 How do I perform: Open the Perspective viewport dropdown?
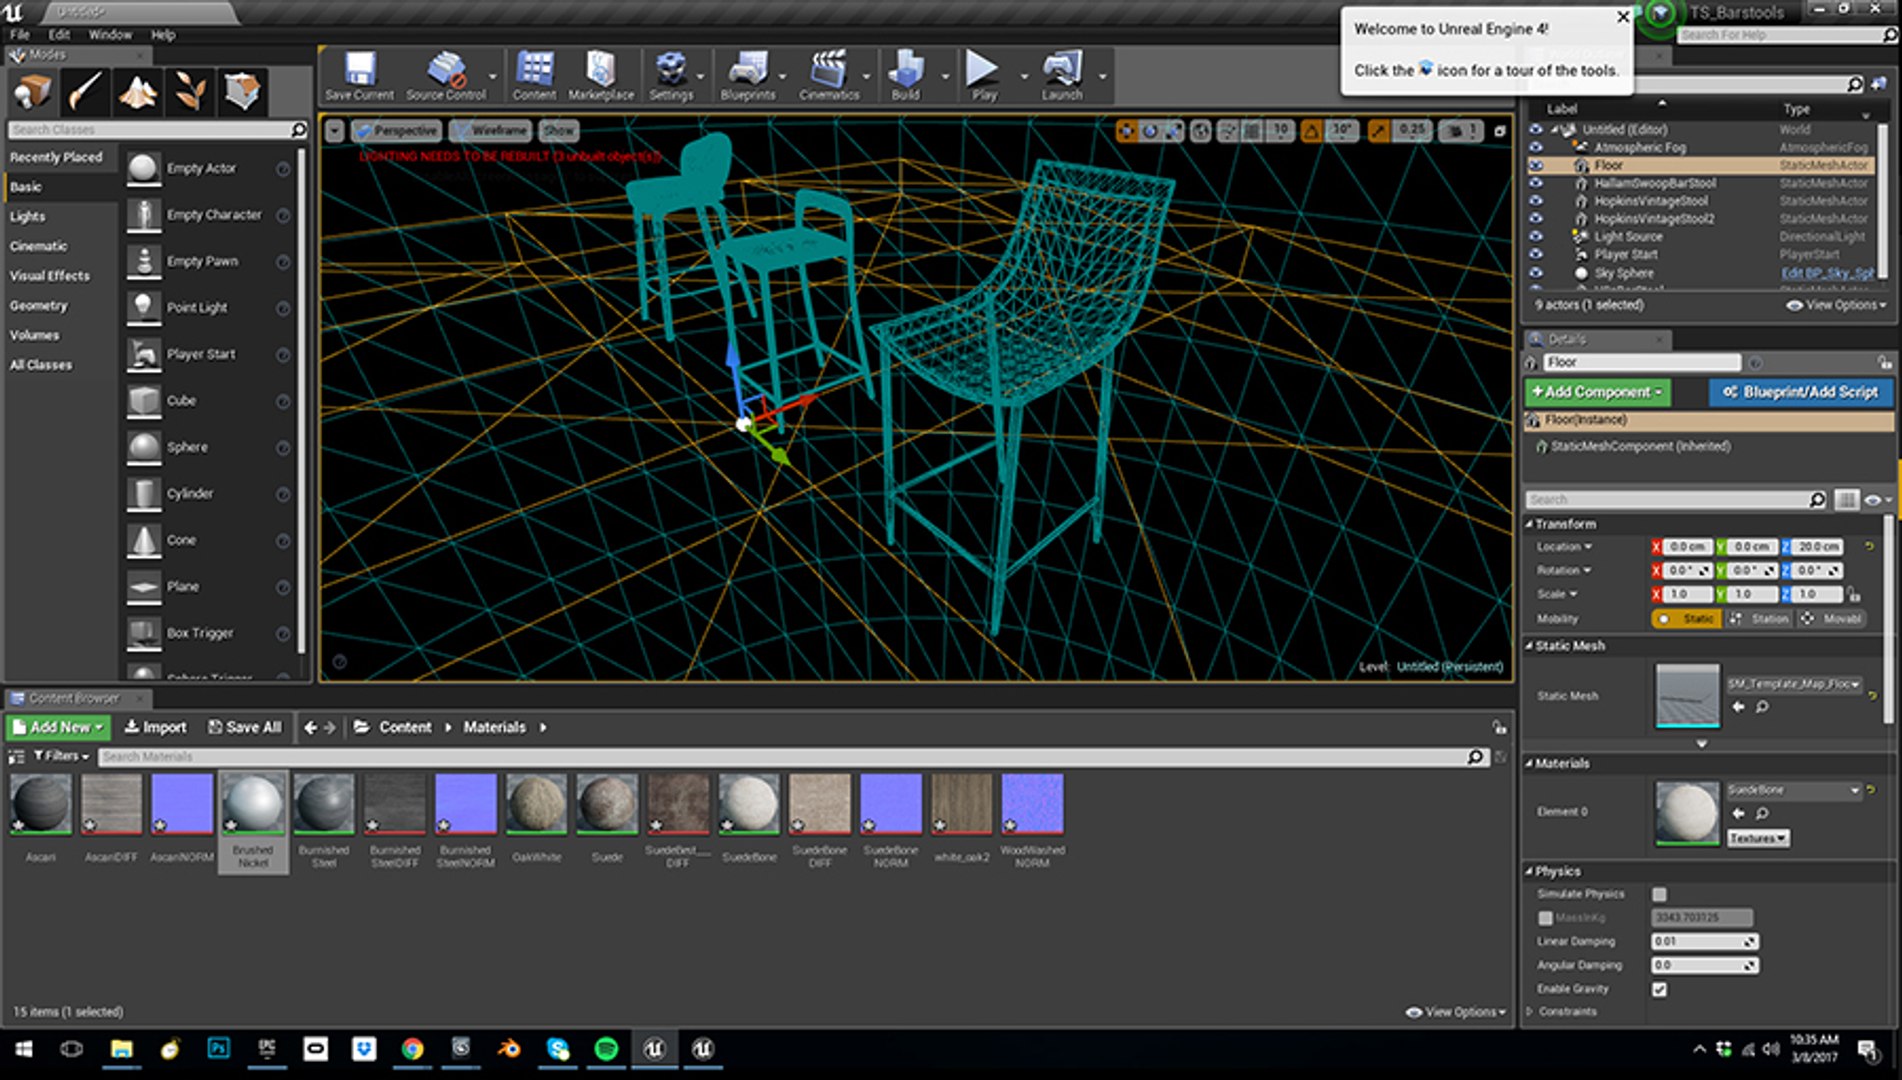click(x=396, y=131)
